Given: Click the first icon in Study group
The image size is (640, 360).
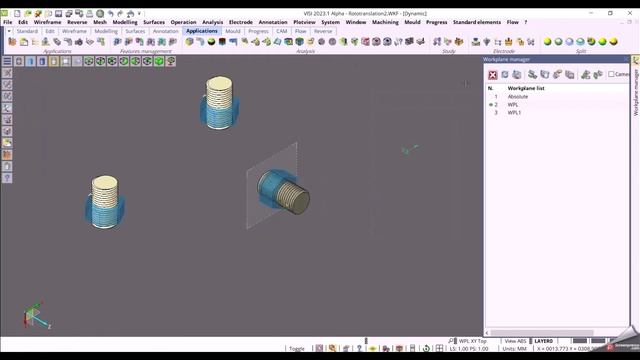Looking at the screenshot, I should point(437,42).
